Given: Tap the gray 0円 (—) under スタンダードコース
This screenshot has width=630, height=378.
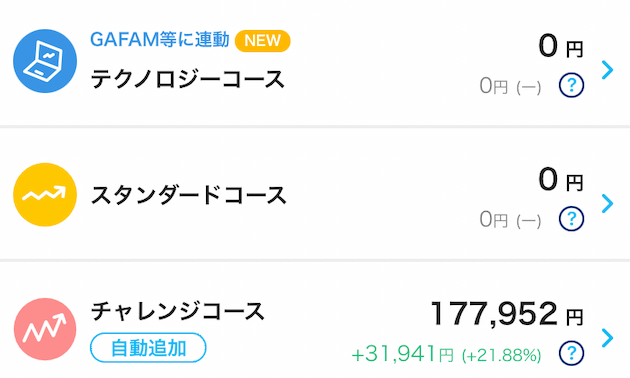Looking at the screenshot, I should [x=510, y=220].
